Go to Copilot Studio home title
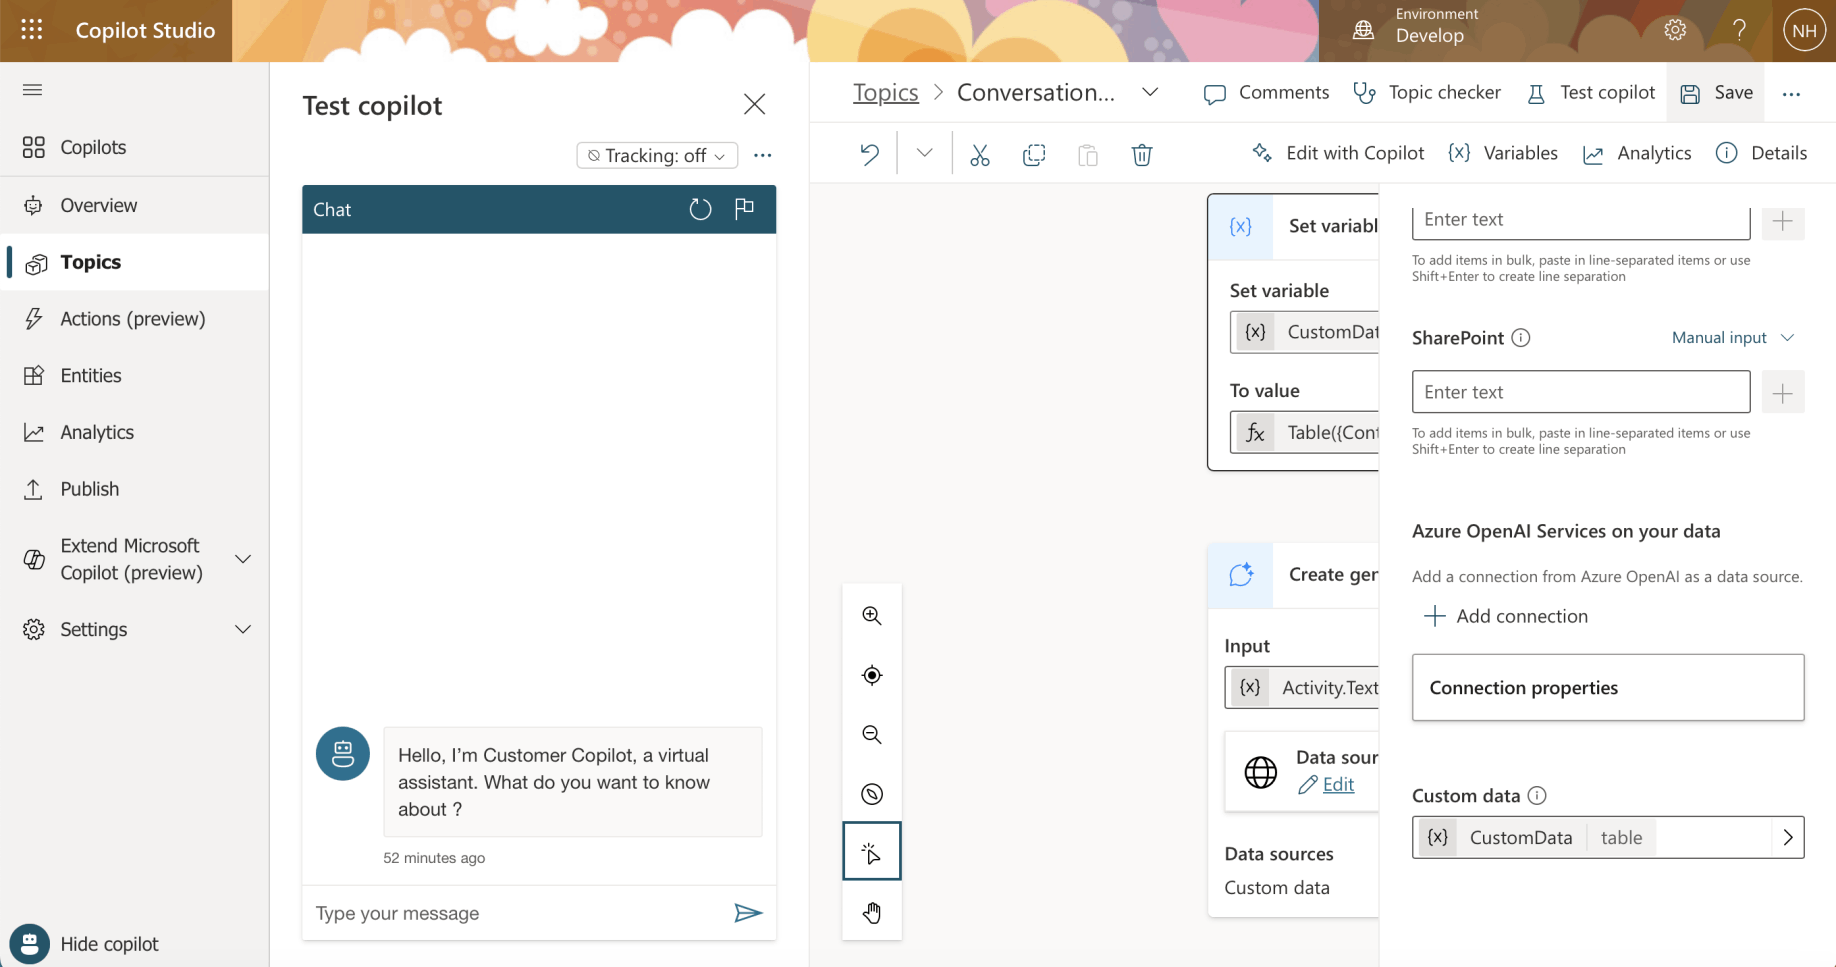The image size is (1836, 967). click(145, 30)
